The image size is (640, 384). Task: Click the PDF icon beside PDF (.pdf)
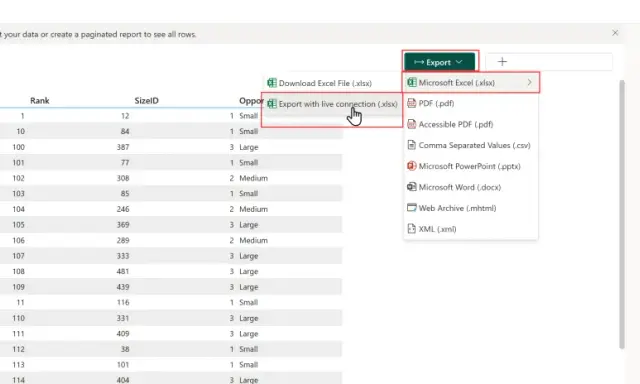(411, 103)
